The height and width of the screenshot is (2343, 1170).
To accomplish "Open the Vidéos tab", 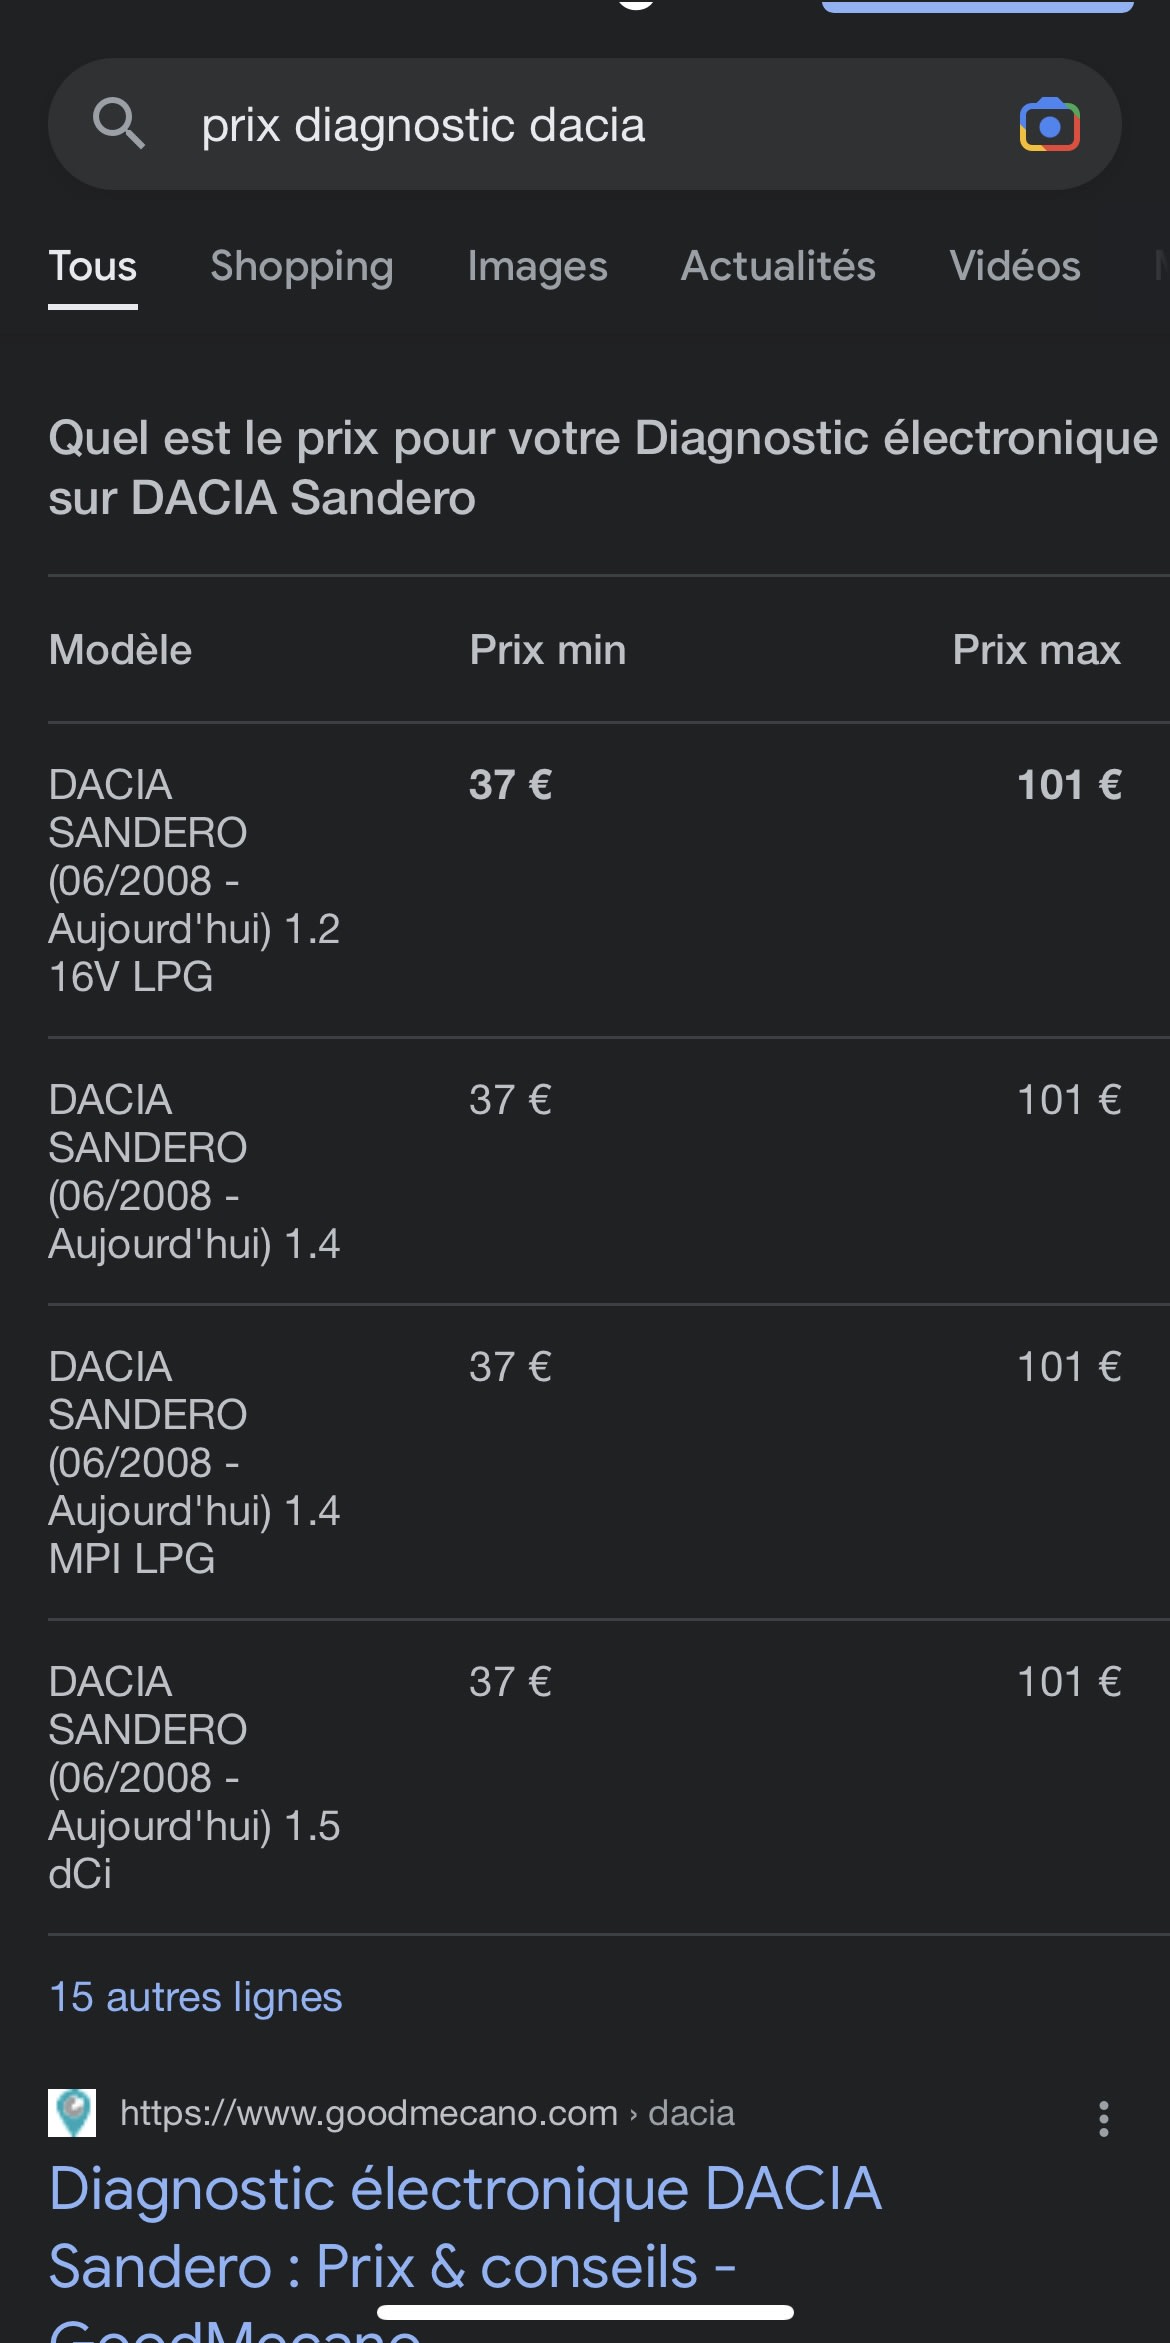I will [x=1014, y=267].
